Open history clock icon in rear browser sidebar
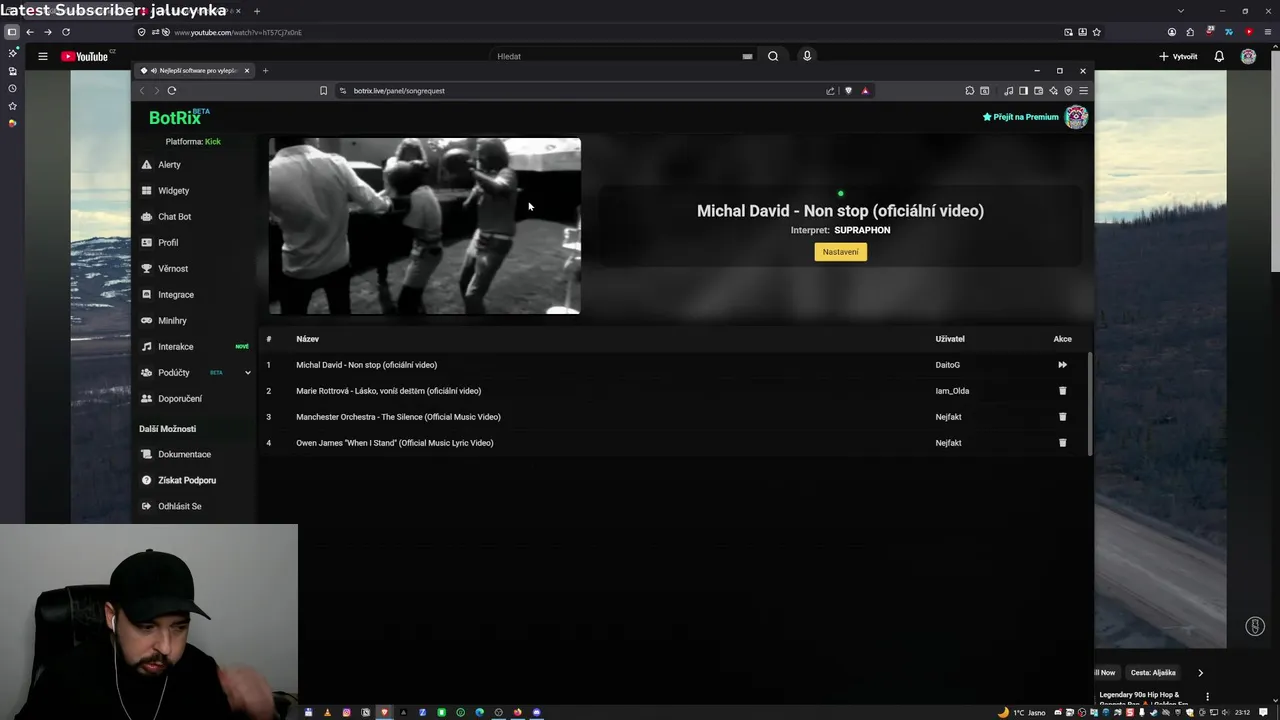This screenshot has width=1280, height=720. [x=12, y=89]
